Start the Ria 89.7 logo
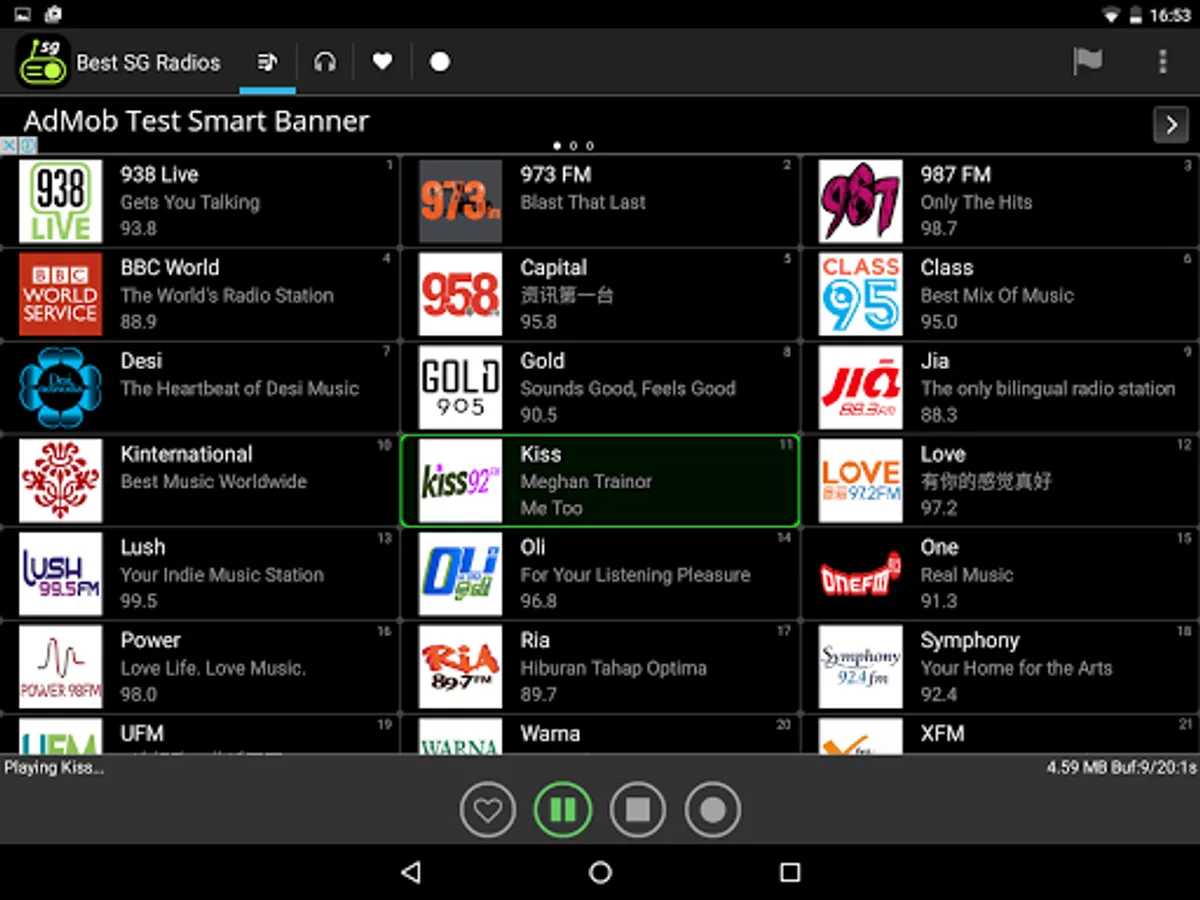Image resolution: width=1200 pixels, height=900 pixels. (x=460, y=666)
